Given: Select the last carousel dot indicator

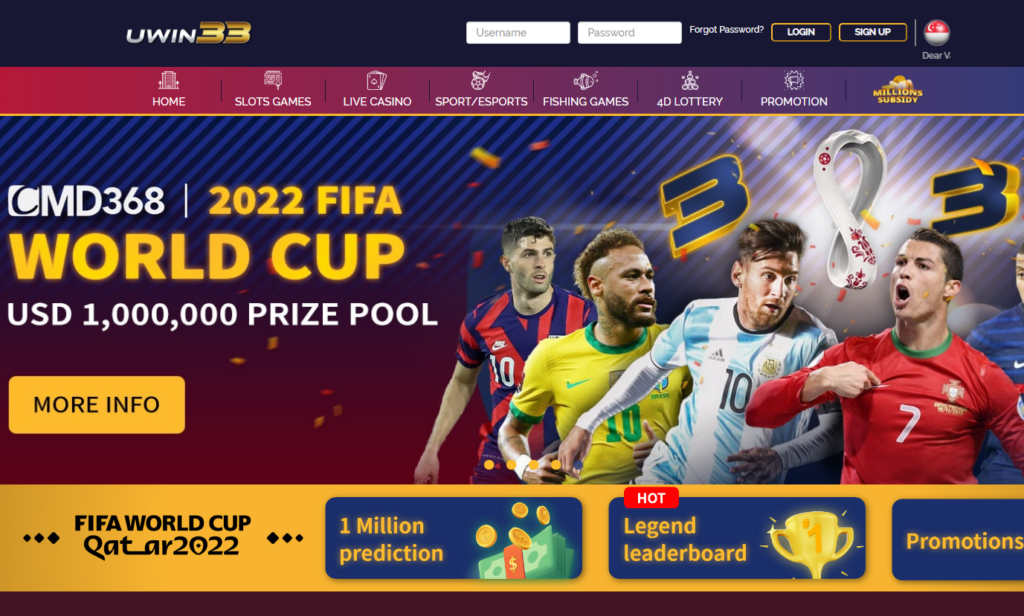Looking at the screenshot, I should click(x=578, y=464).
